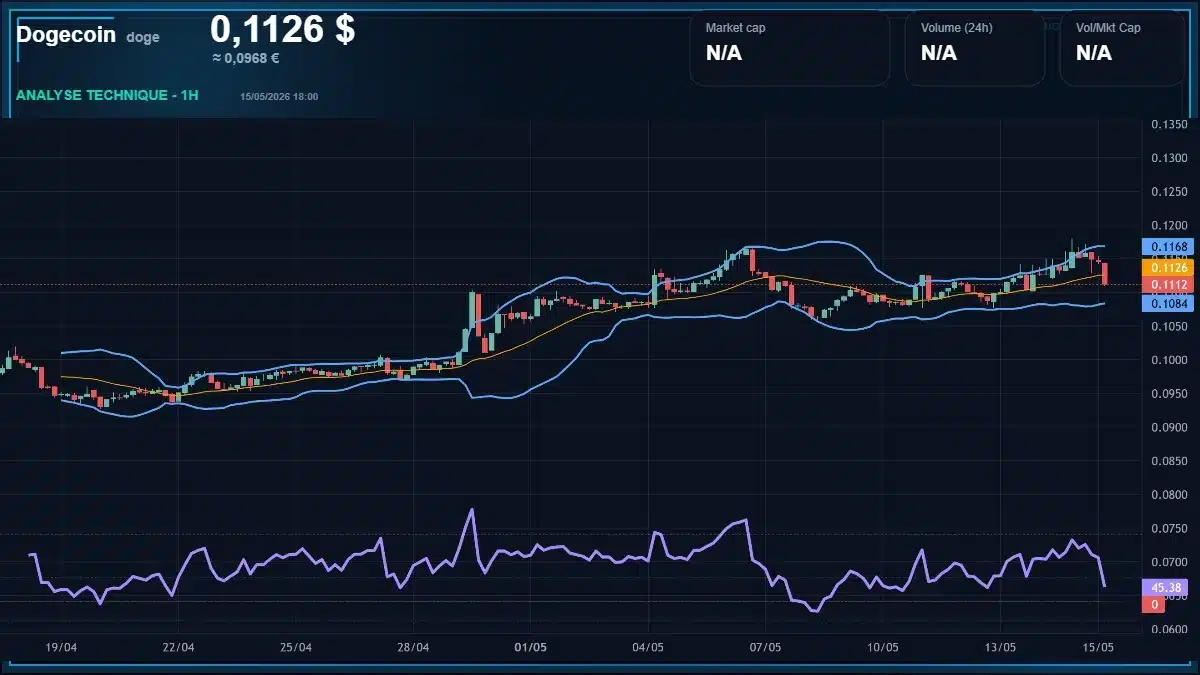Click the blue 0.1168 upper band price tag
Screen dimensions: 1200x675
[x=1168, y=246]
